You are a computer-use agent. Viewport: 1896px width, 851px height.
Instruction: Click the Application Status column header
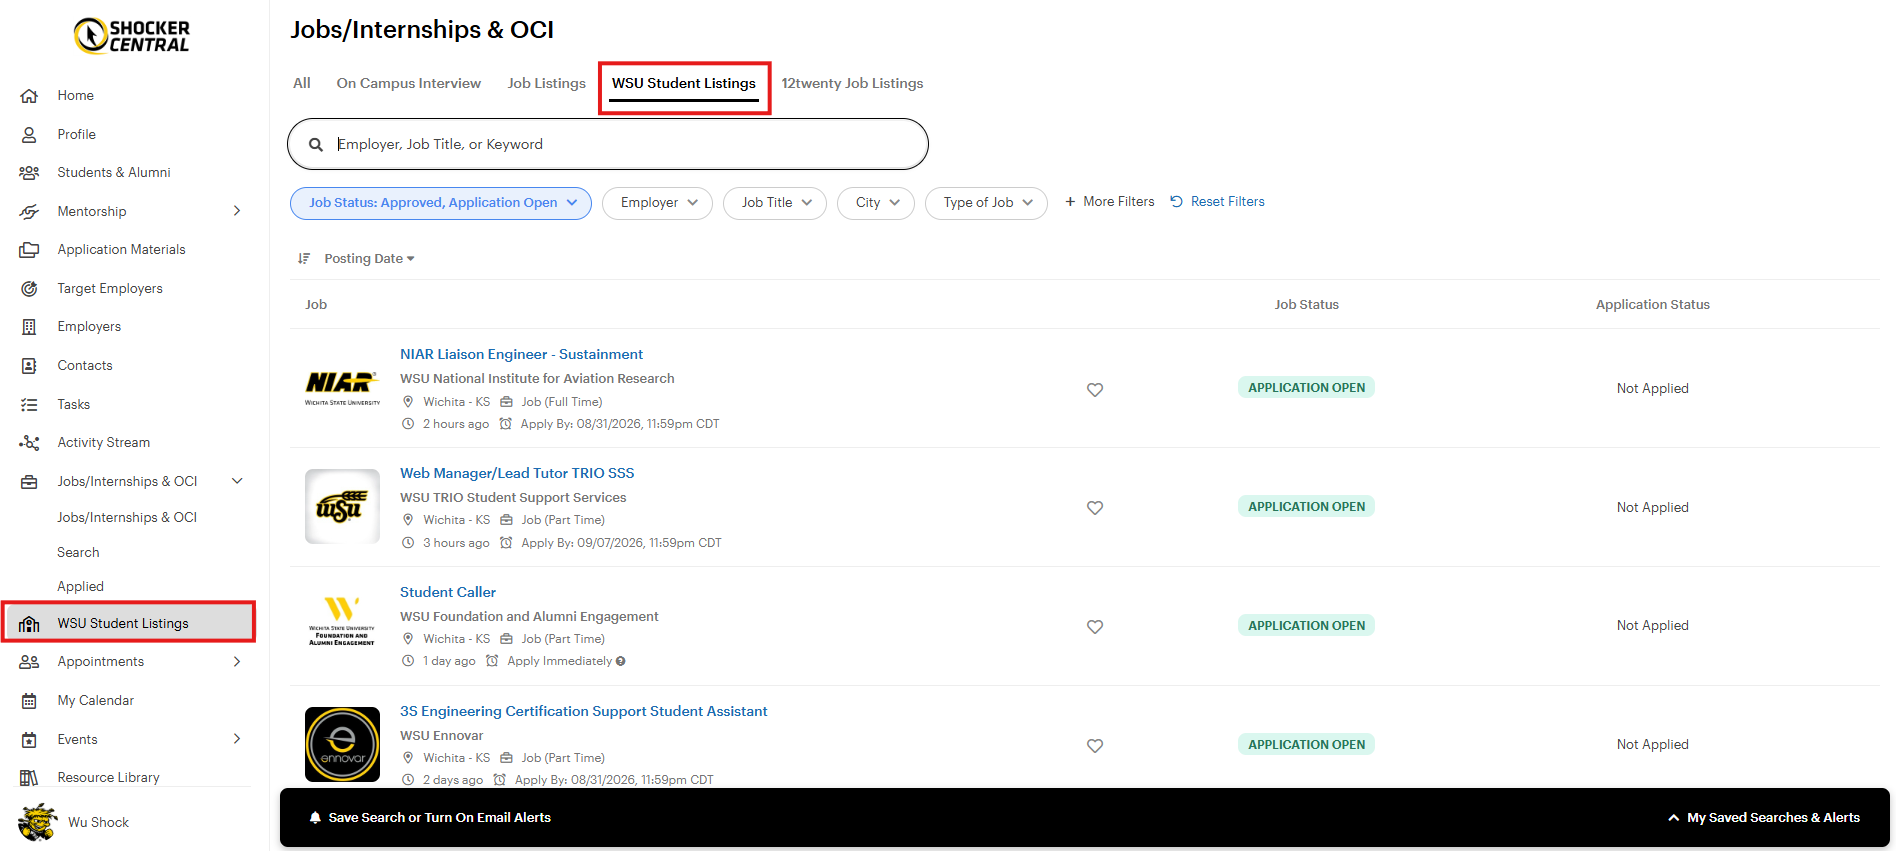click(x=1652, y=305)
